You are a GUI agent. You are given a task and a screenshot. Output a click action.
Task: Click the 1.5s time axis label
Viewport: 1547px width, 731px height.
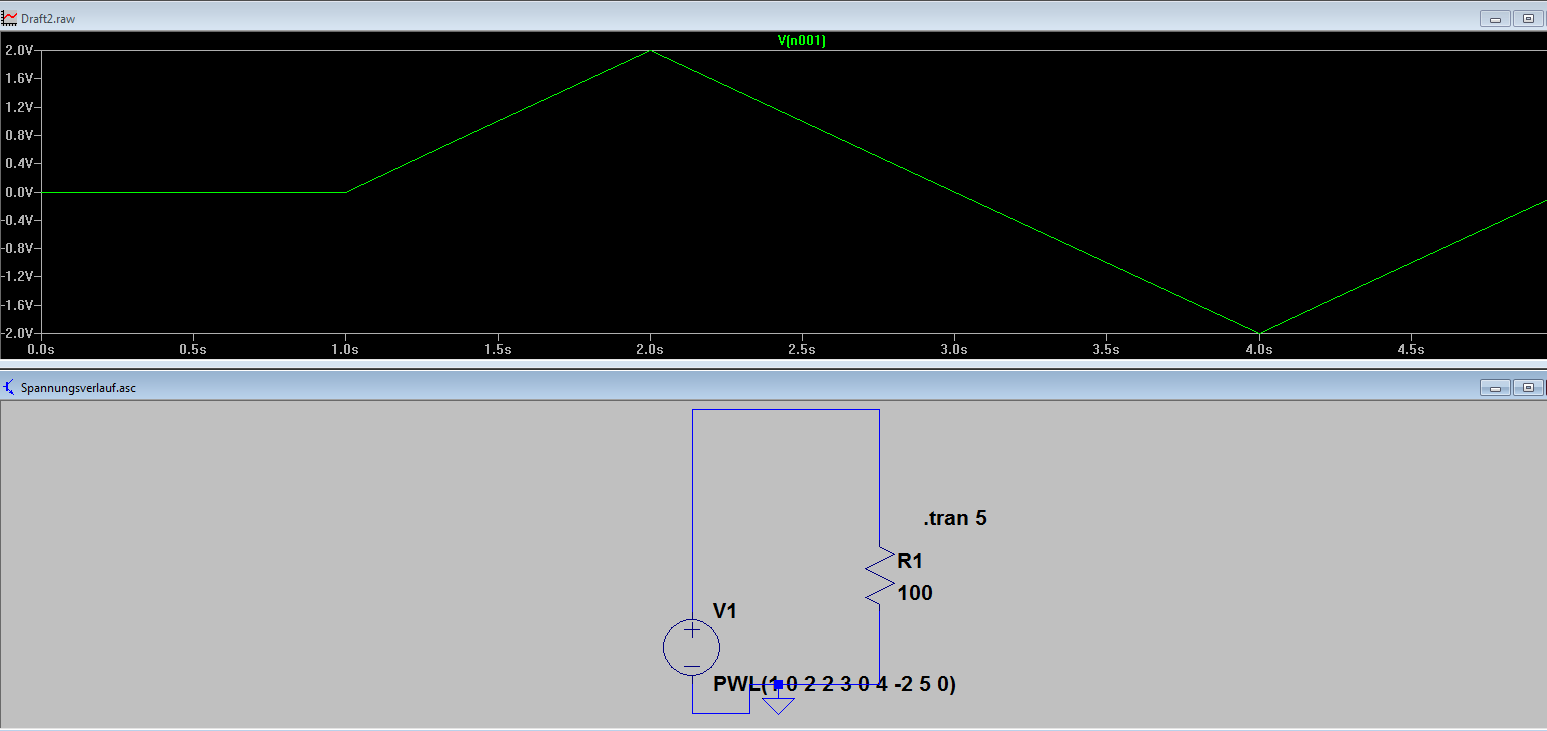tap(498, 350)
